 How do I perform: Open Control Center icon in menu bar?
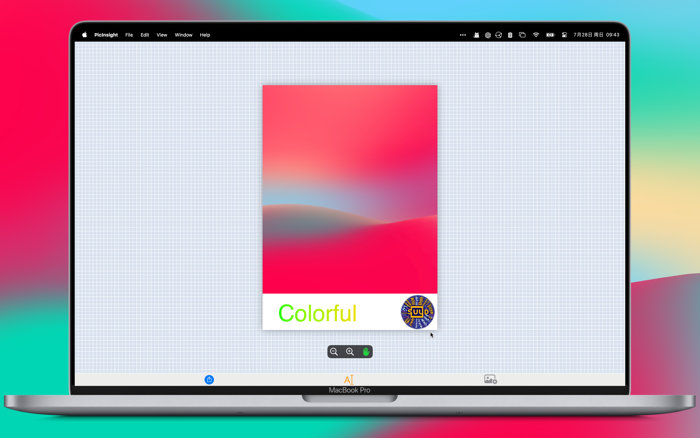pos(564,35)
